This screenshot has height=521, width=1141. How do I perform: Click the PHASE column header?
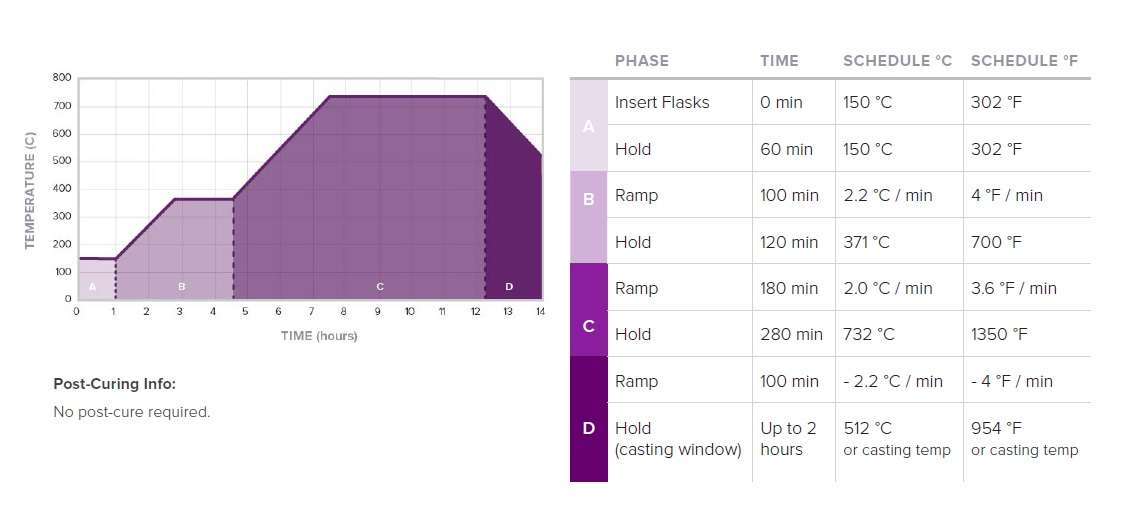(641, 60)
